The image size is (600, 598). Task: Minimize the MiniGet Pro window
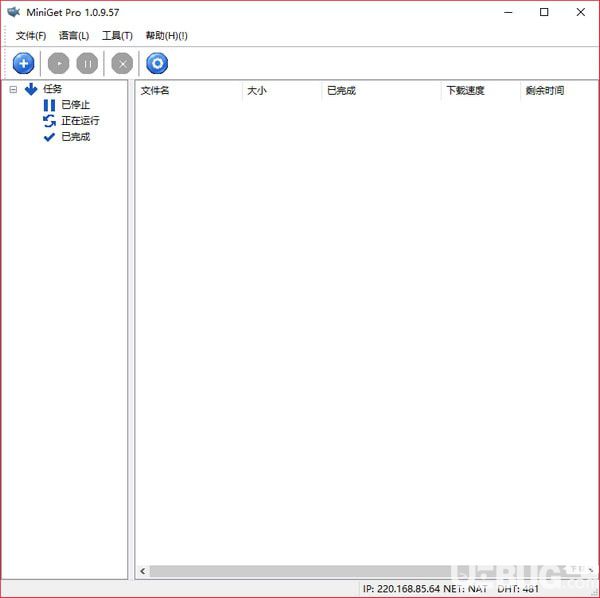(x=508, y=12)
